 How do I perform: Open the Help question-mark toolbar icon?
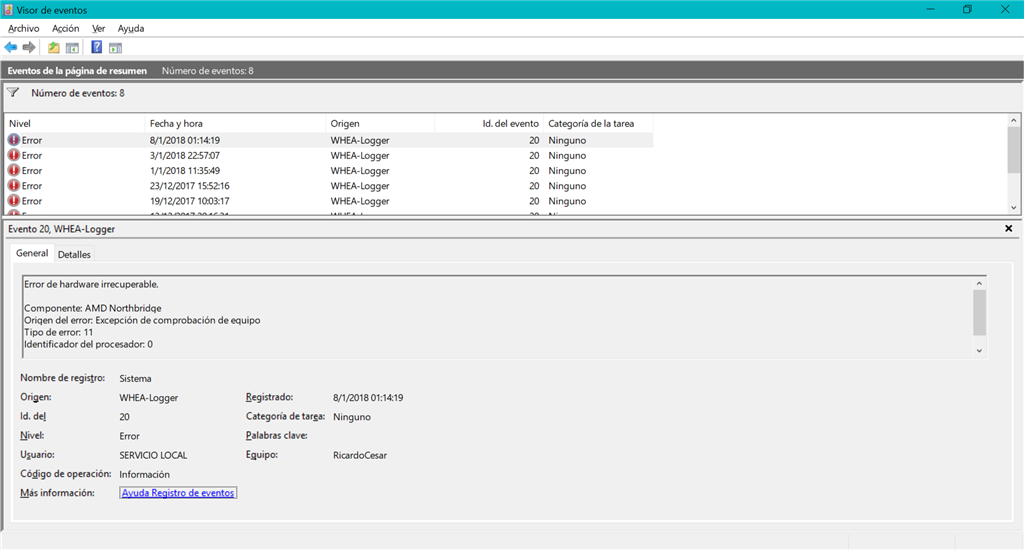[97, 47]
